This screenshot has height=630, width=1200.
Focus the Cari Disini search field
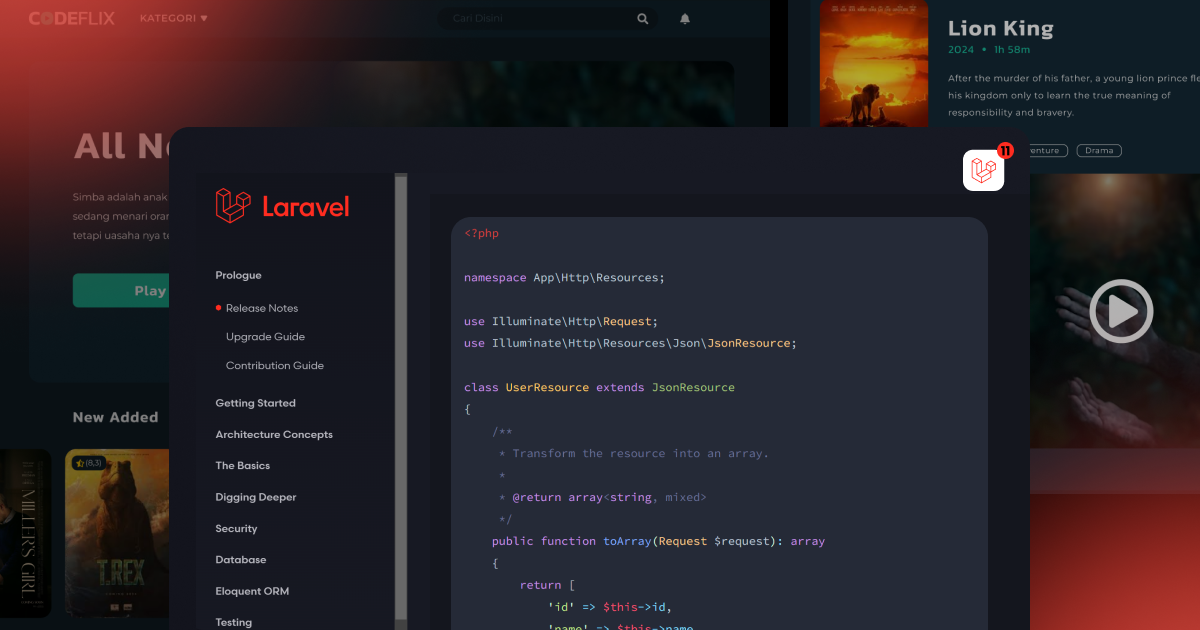click(x=547, y=18)
